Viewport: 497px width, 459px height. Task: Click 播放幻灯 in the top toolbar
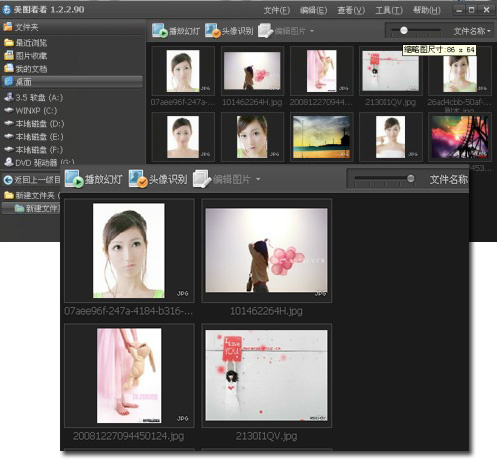176,31
